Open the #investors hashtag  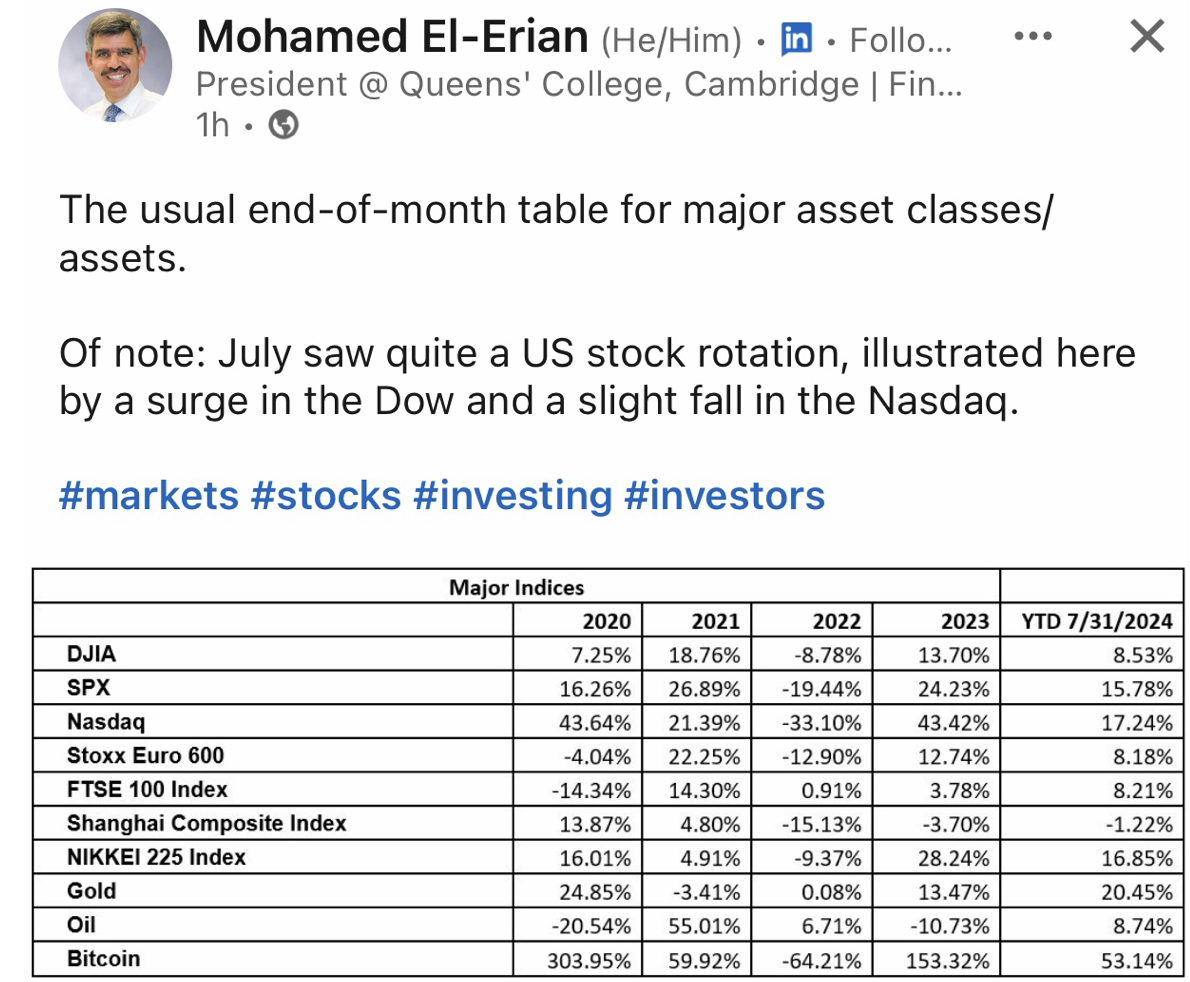725,495
